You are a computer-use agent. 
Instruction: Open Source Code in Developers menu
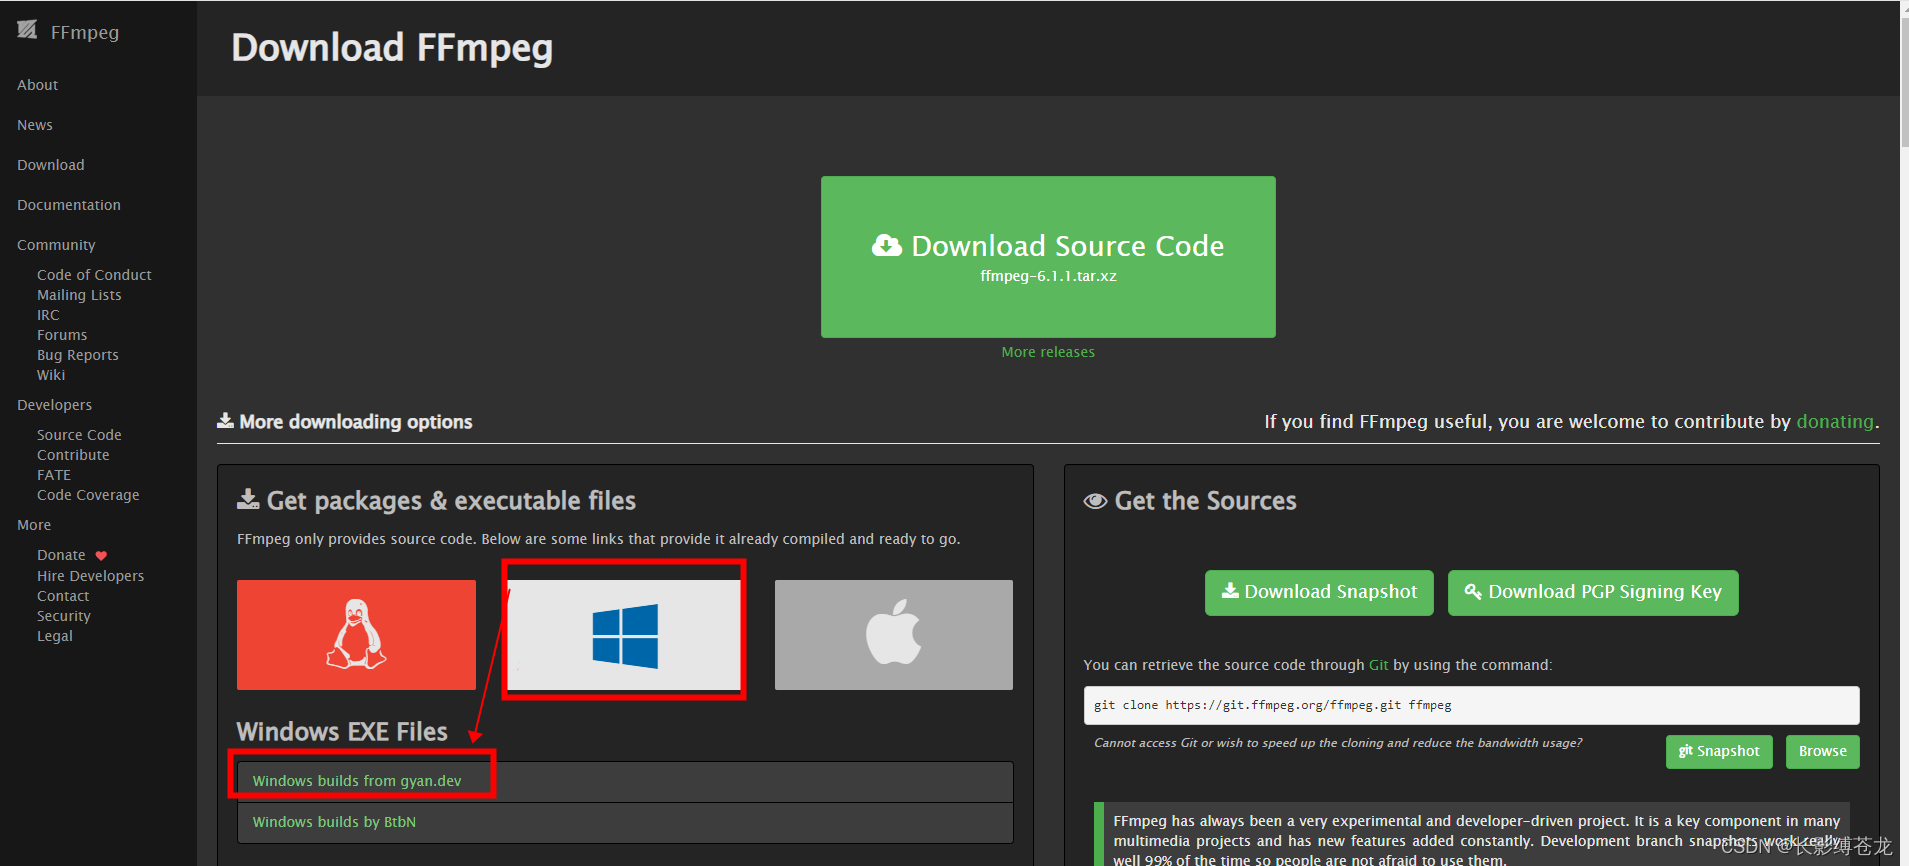tap(79, 435)
